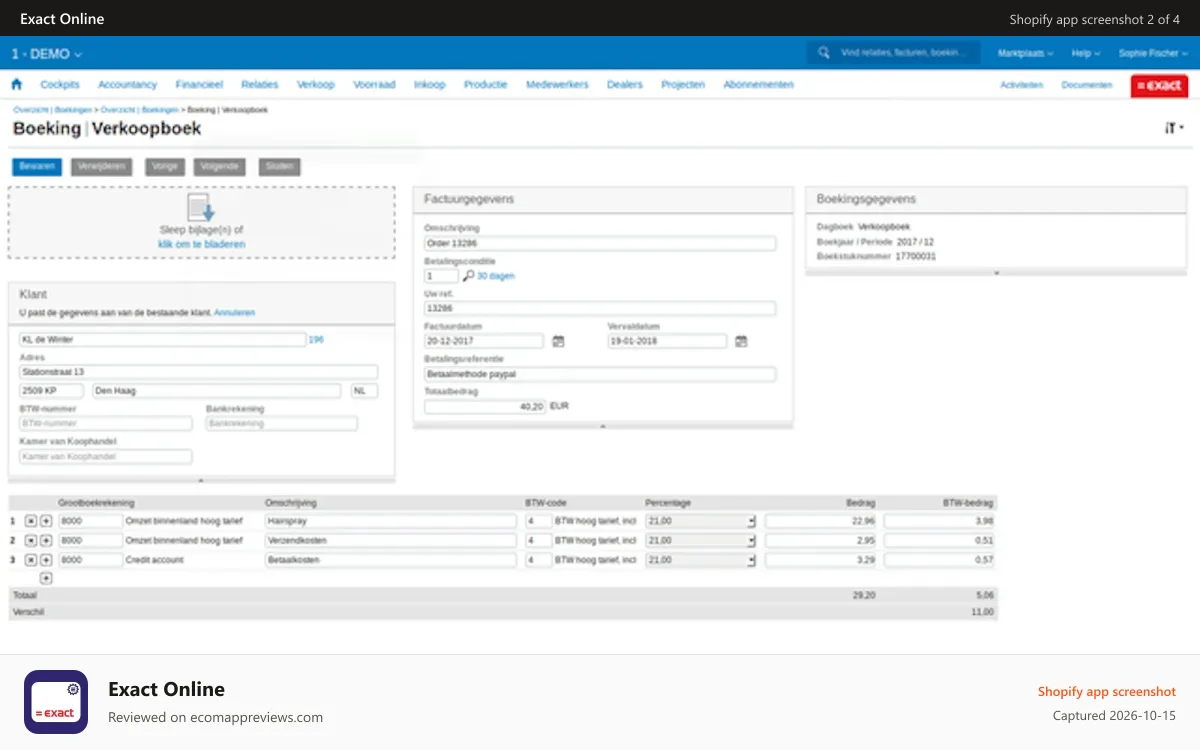Open the Financieel menu
This screenshot has height=750, width=1200.
click(199, 85)
